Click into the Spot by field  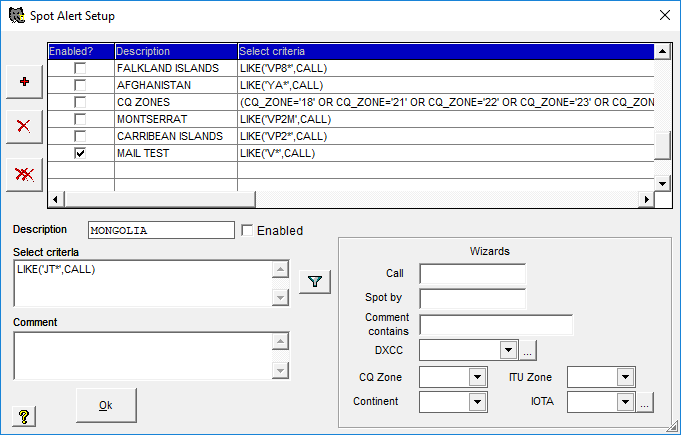click(472, 298)
